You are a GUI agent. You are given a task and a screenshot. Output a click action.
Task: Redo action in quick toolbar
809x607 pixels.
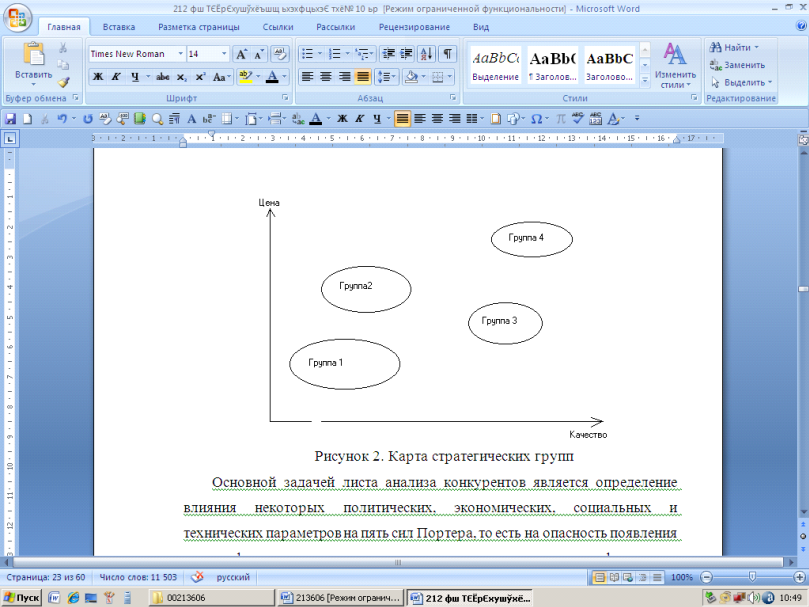[x=88, y=119]
